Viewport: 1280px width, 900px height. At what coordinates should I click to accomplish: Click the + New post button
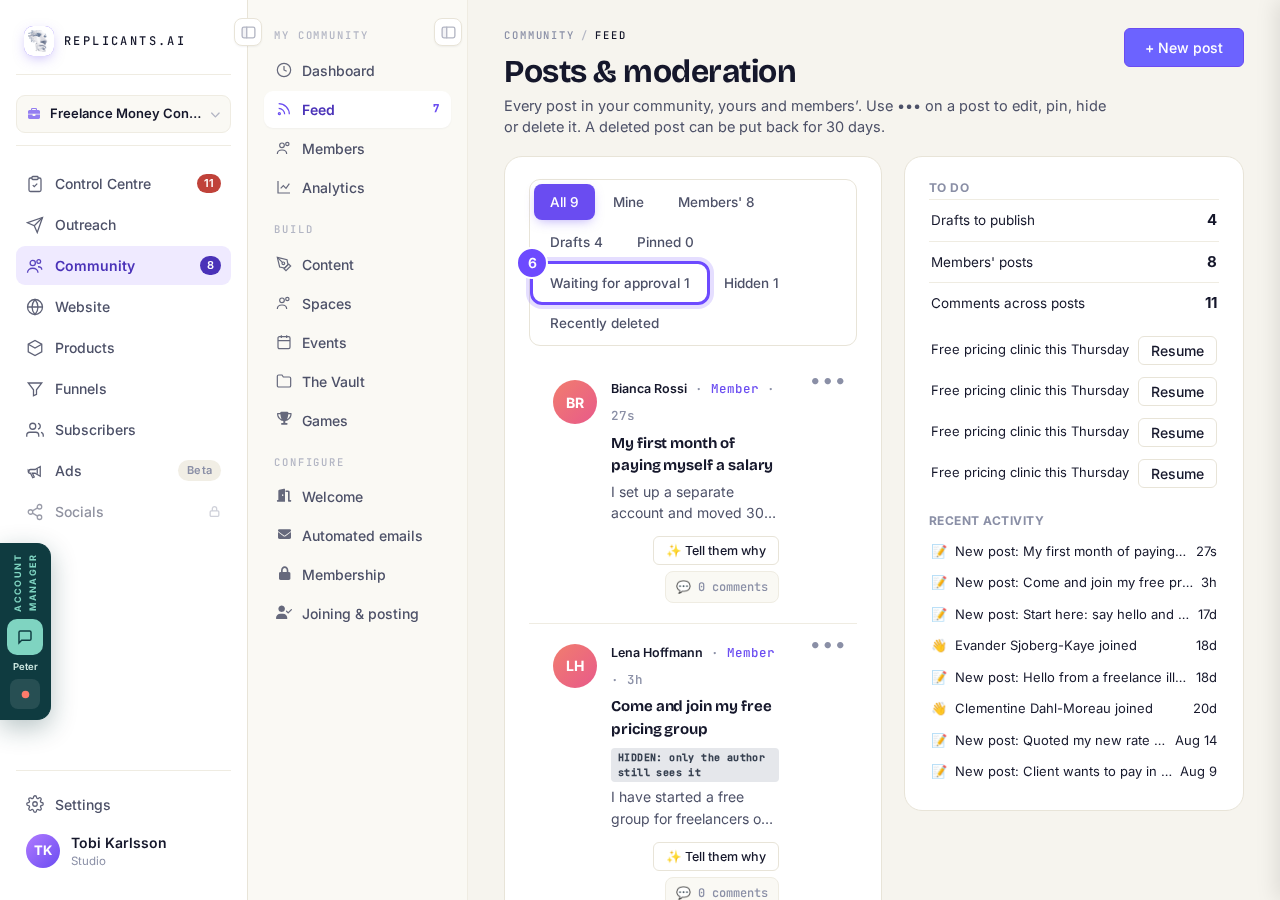click(1184, 47)
